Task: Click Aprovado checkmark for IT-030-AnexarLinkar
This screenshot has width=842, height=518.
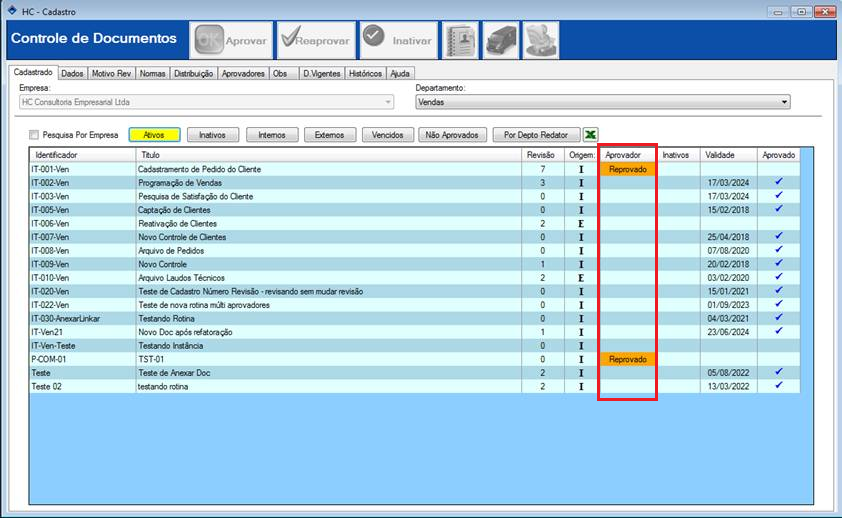Action: pyautogui.click(x=779, y=317)
